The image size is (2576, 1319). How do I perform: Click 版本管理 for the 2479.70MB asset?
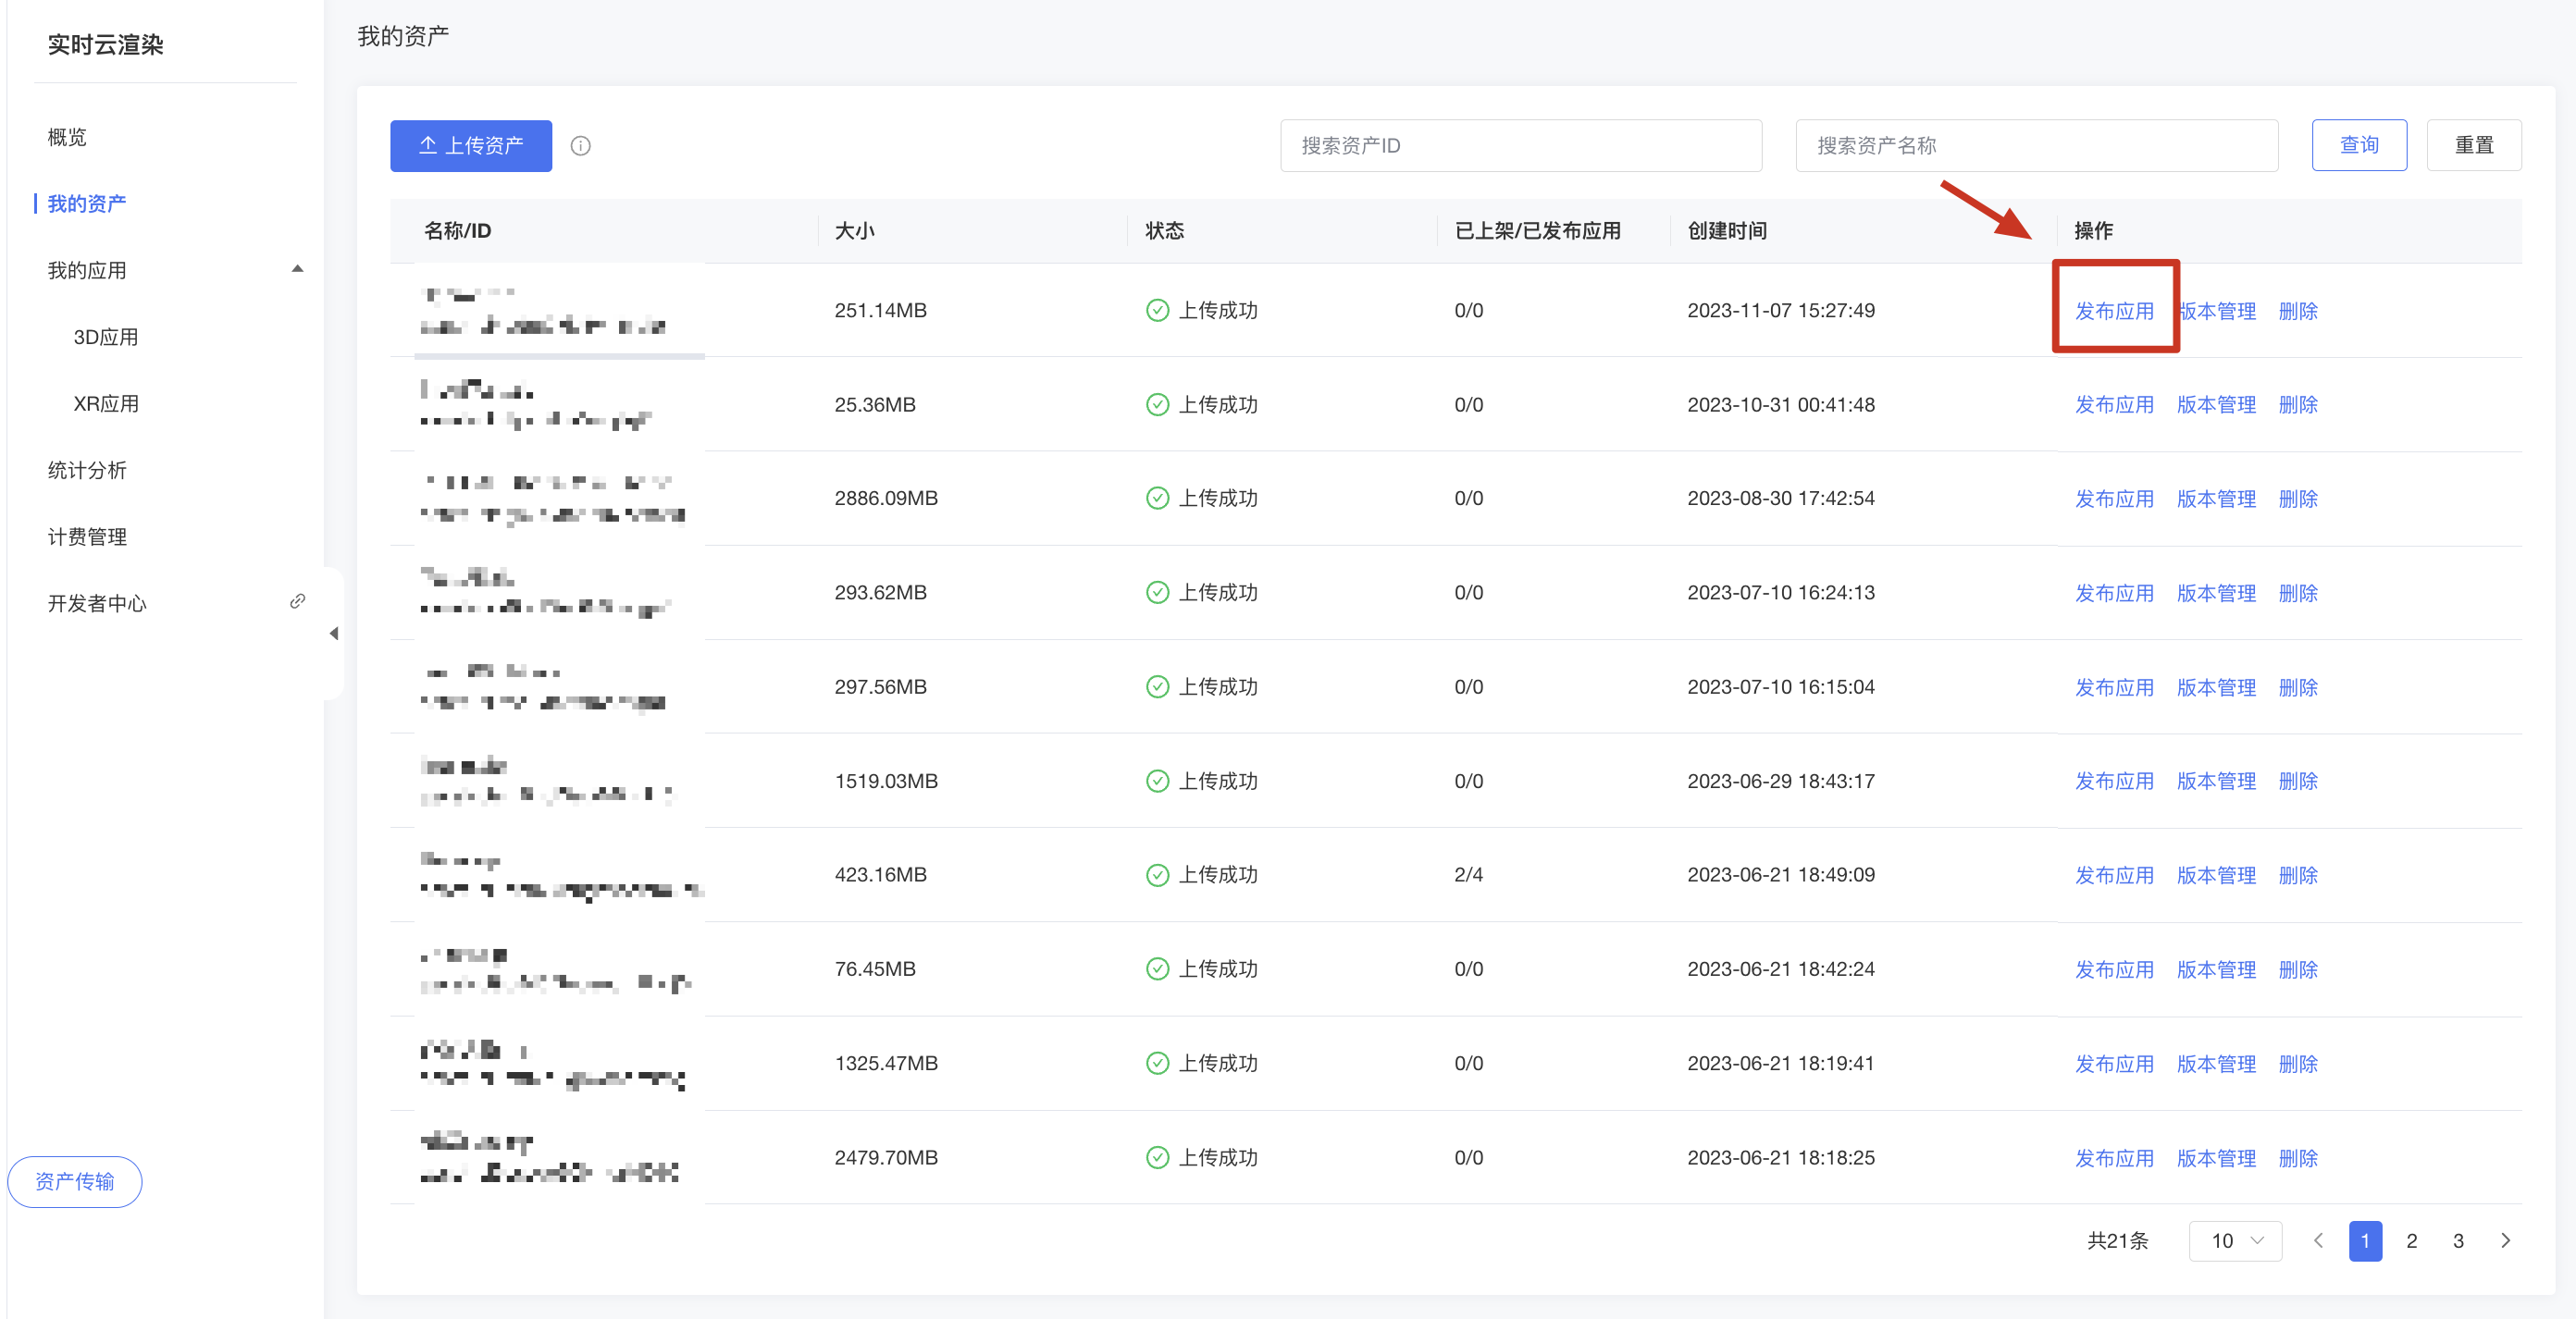point(2216,1158)
